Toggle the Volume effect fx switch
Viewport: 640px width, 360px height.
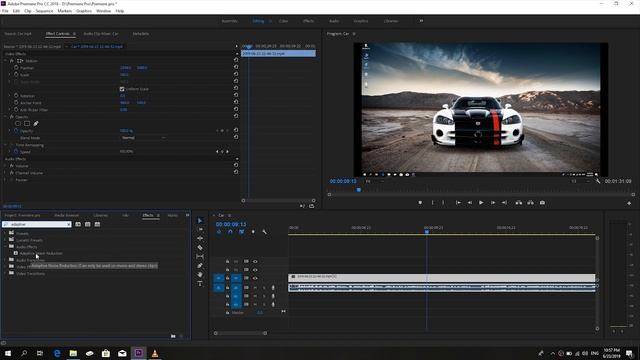[x=12, y=166]
